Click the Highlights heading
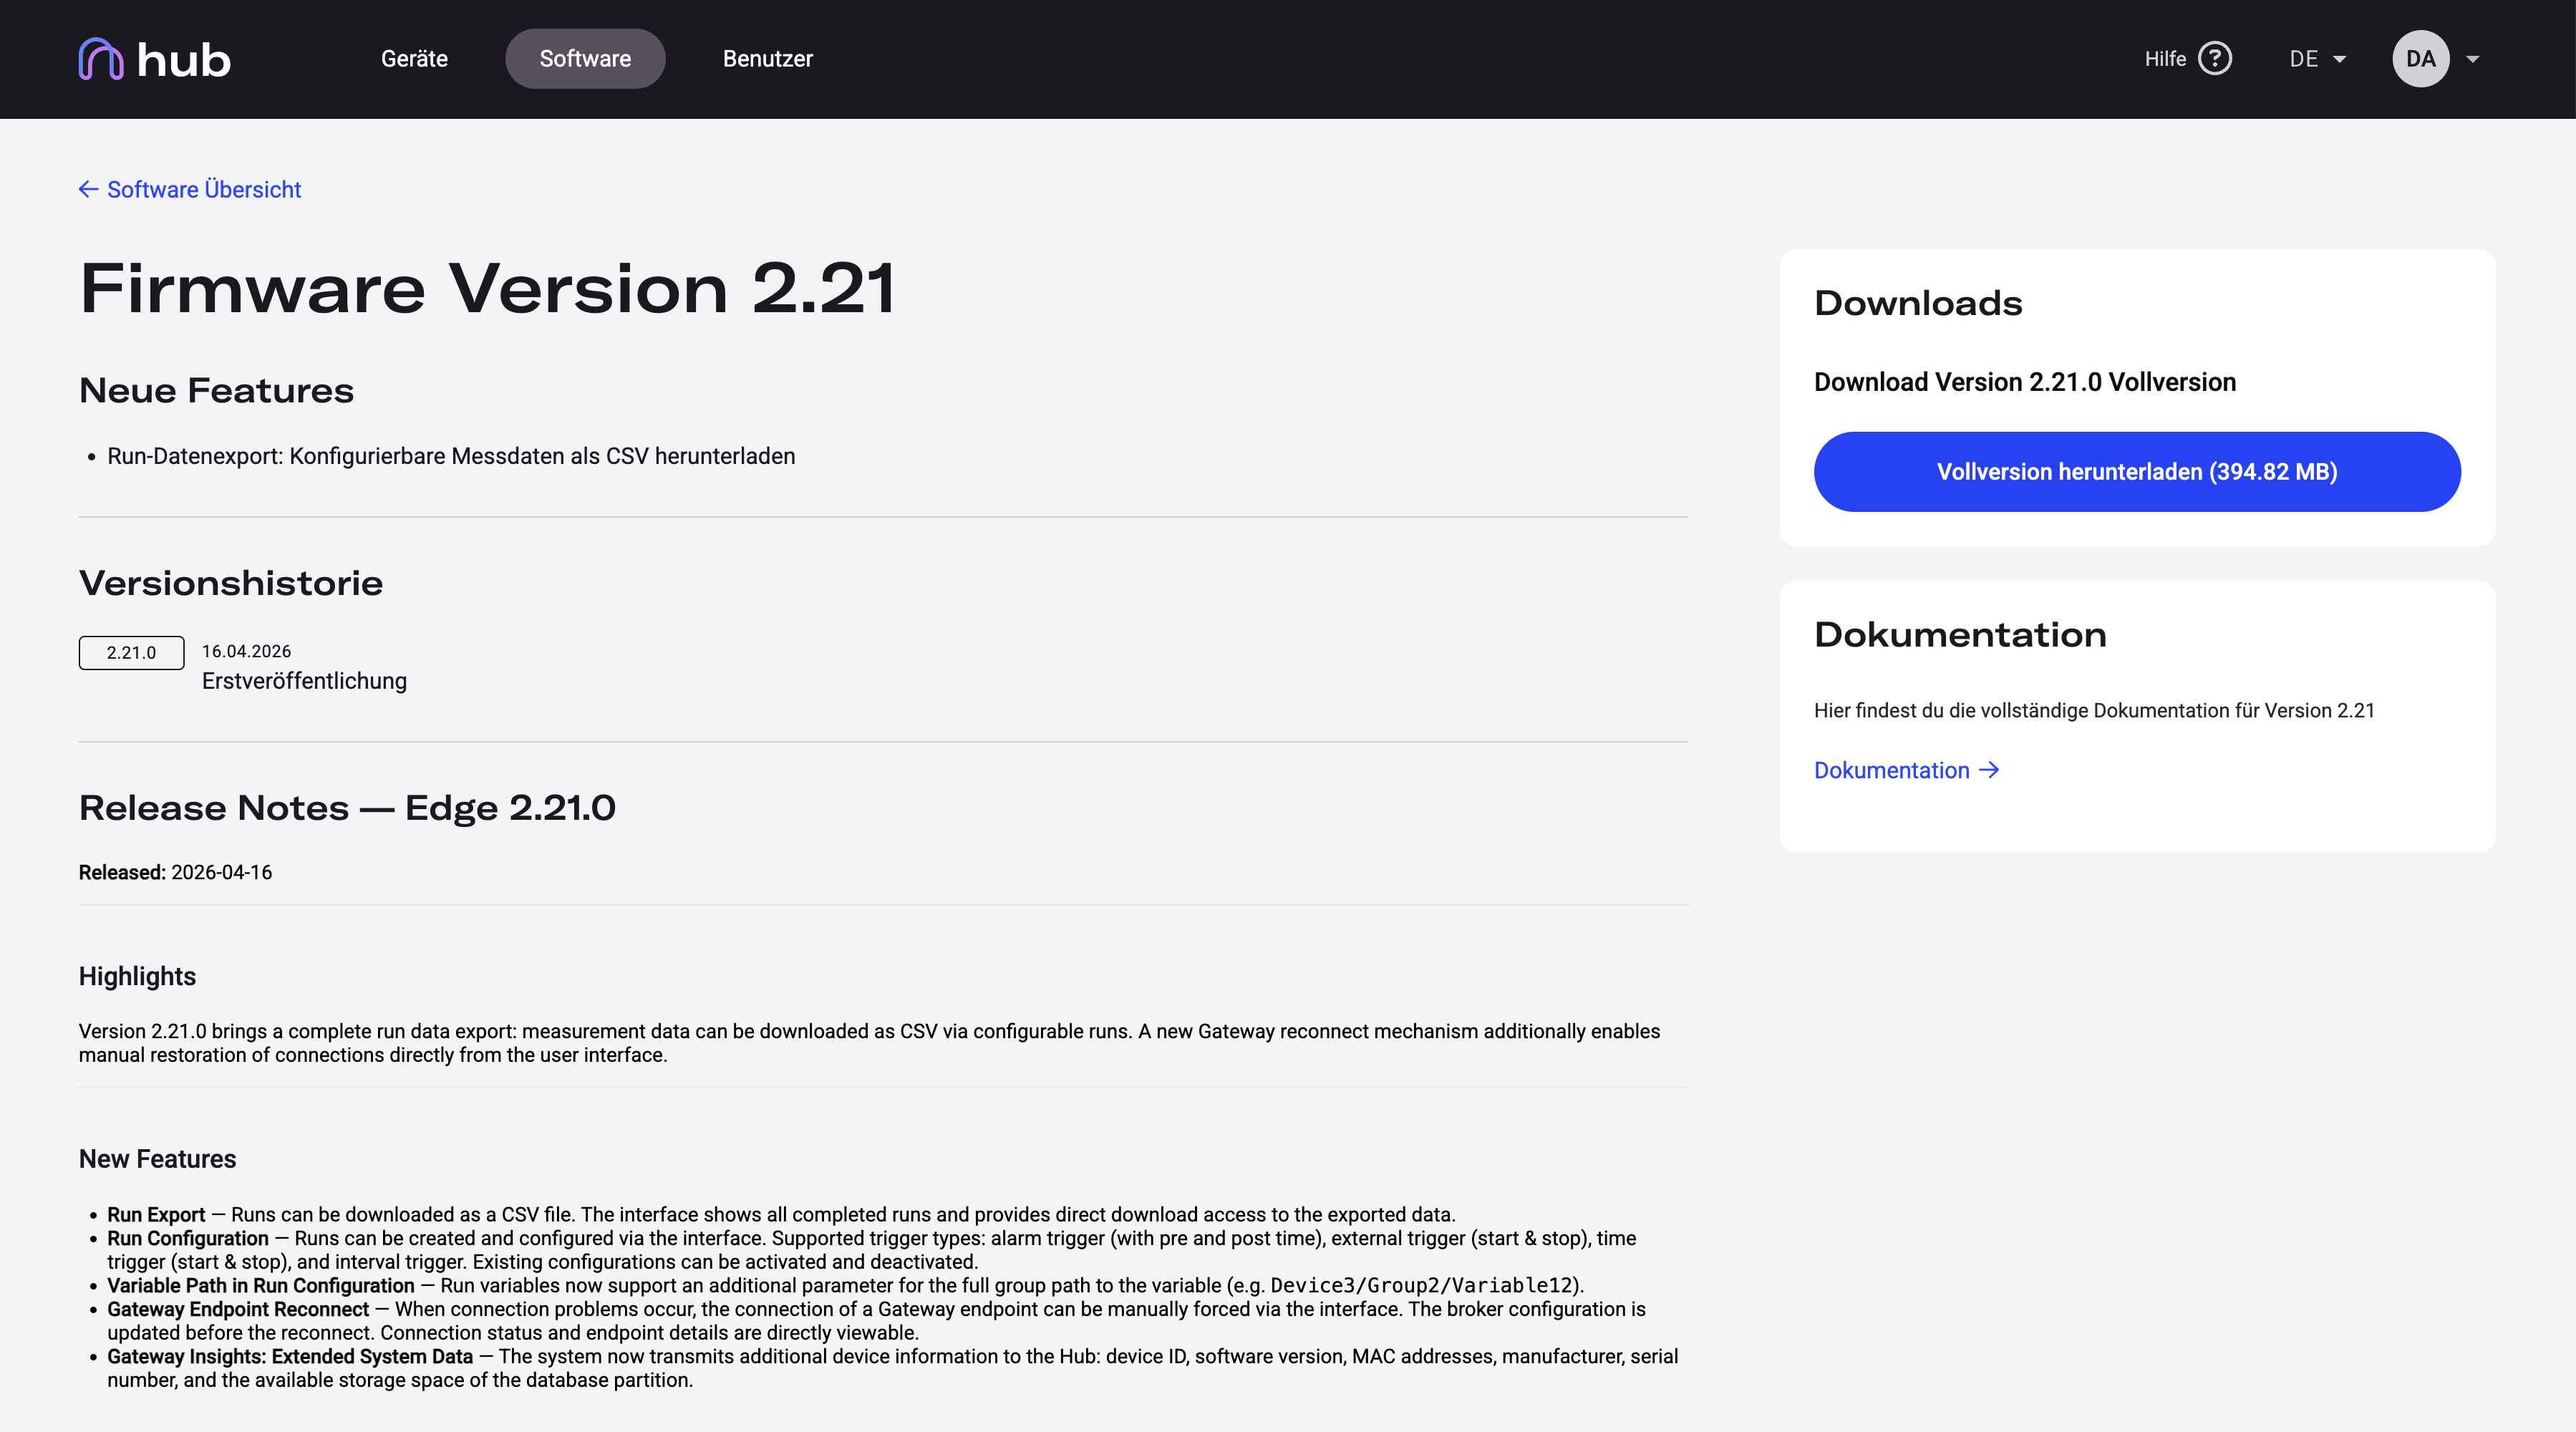Viewport: 2576px width, 1432px height. point(137,976)
